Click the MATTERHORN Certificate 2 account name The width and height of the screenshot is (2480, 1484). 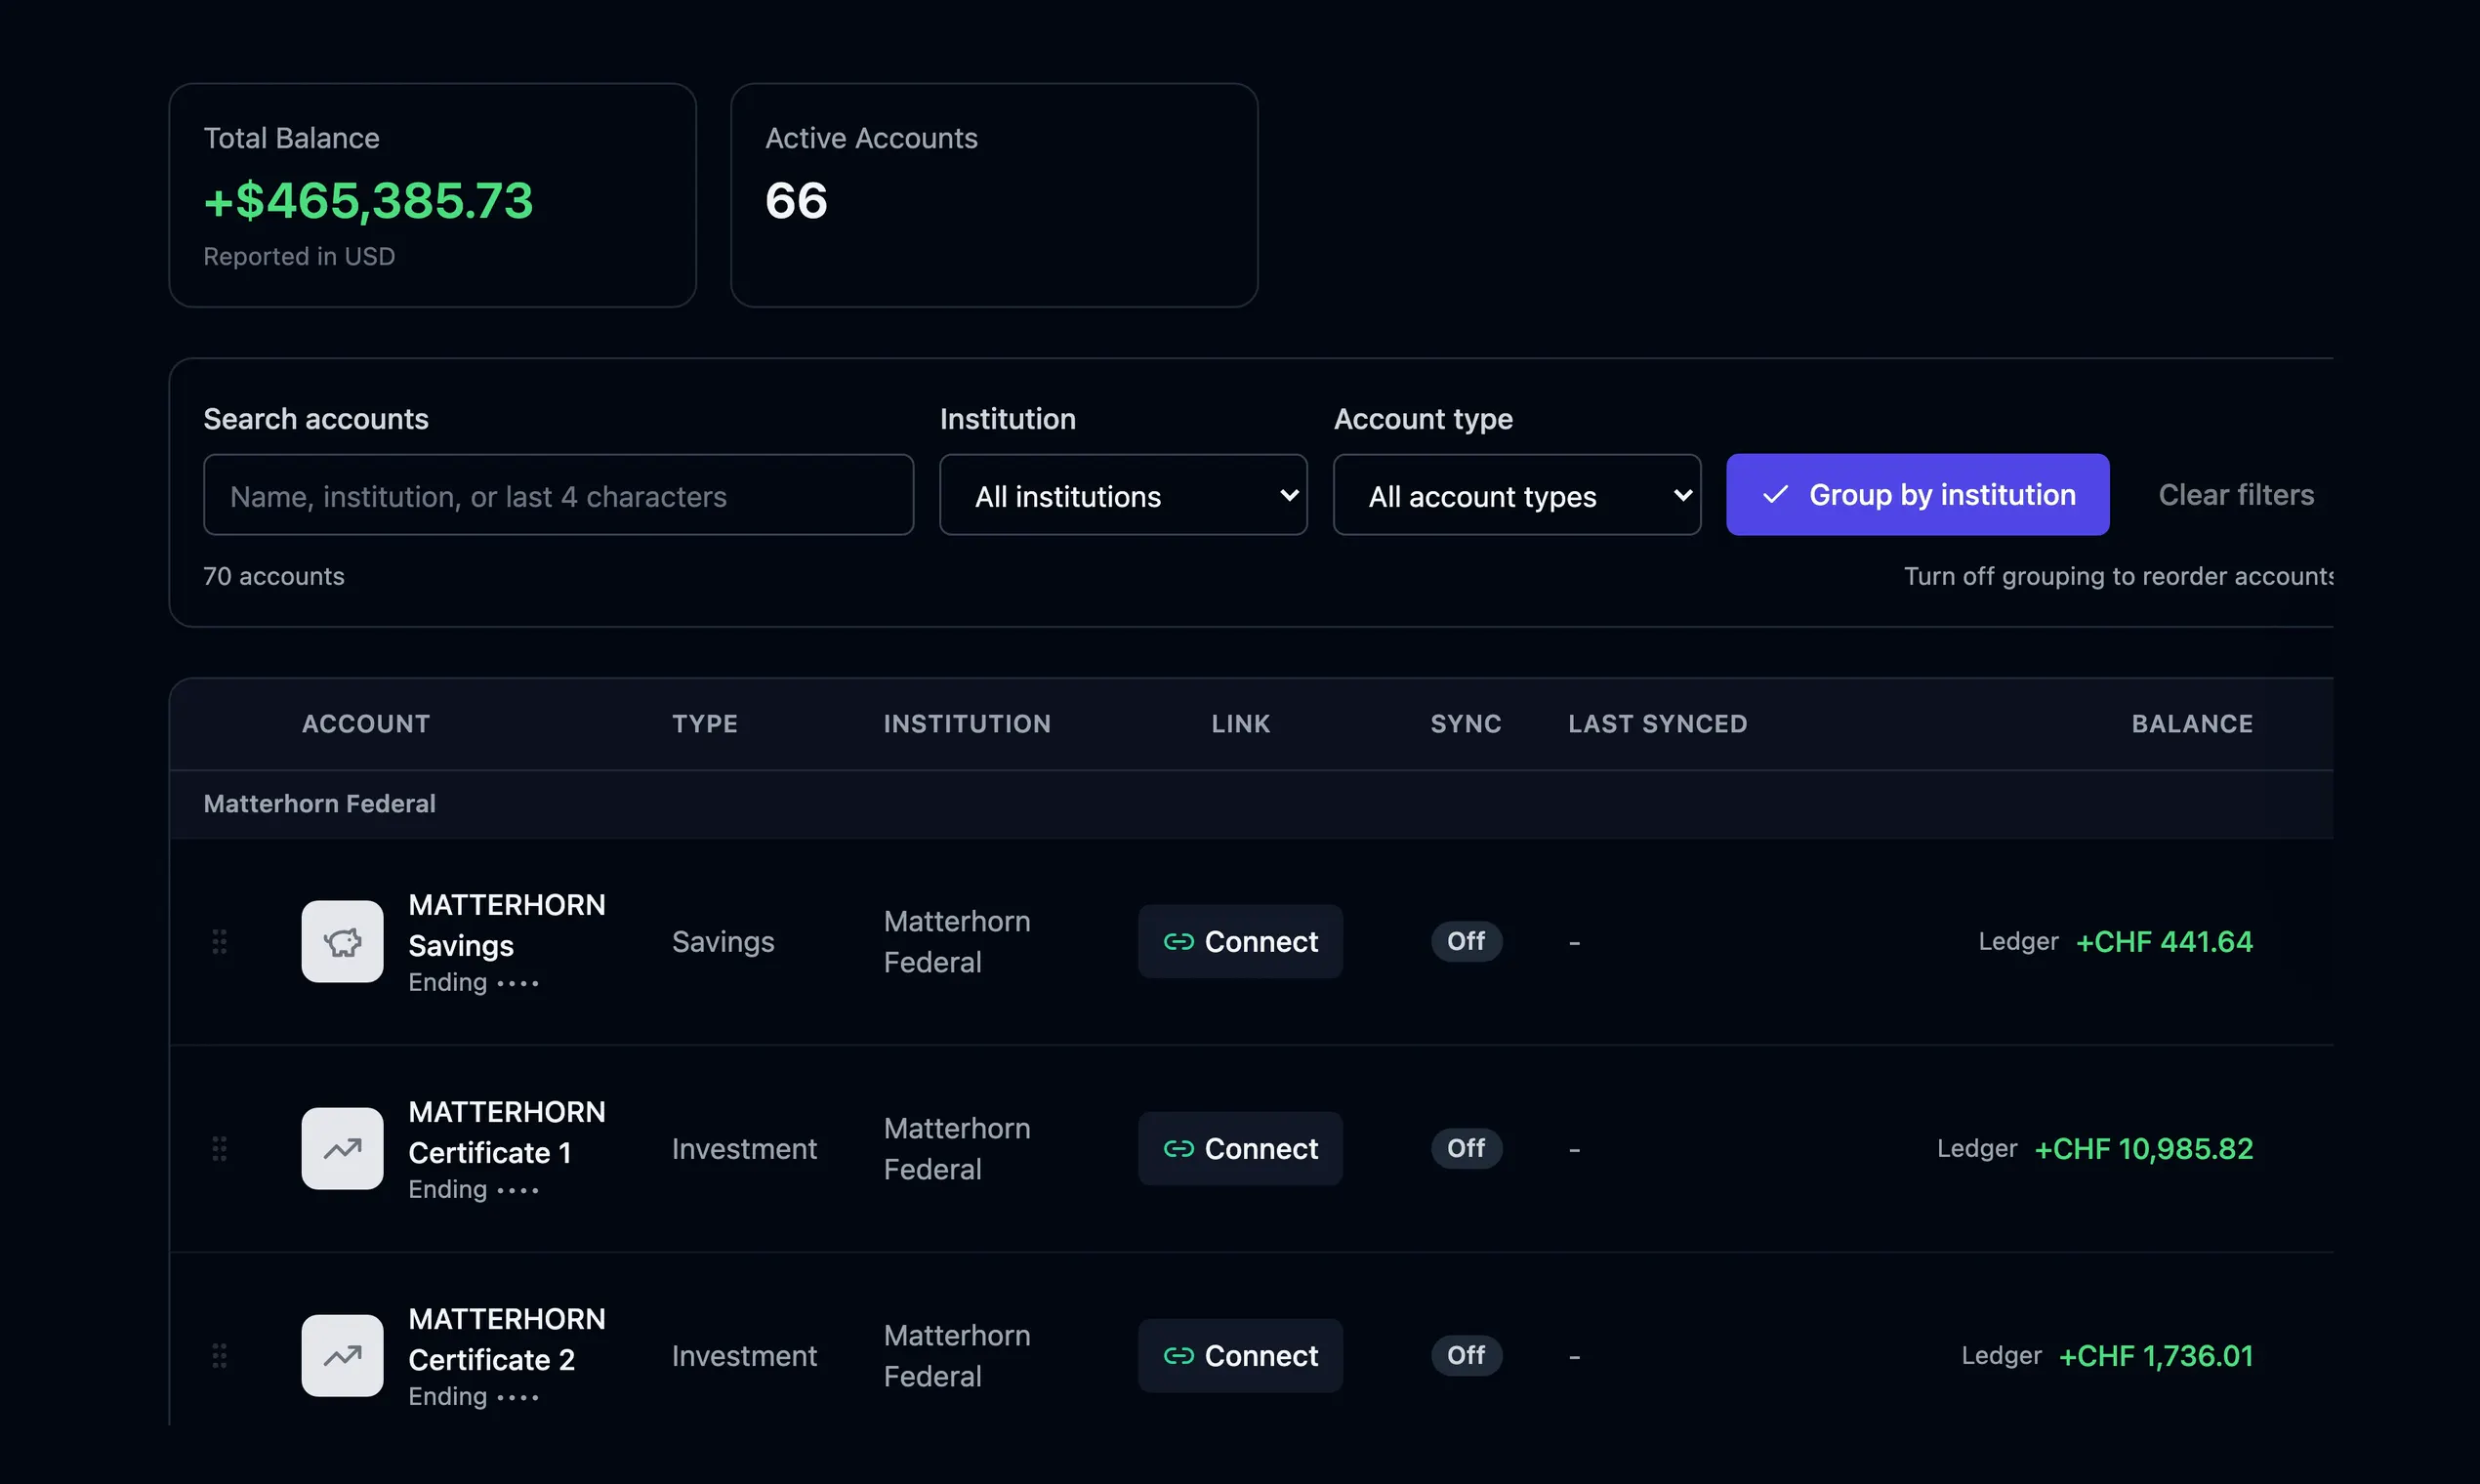pyautogui.click(x=507, y=1339)
